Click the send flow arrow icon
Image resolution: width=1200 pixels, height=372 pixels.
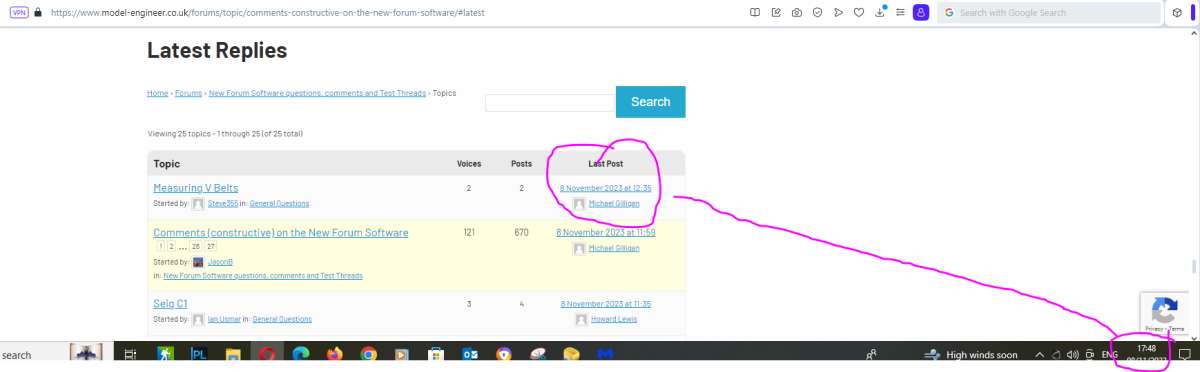(x=838, y=13)
